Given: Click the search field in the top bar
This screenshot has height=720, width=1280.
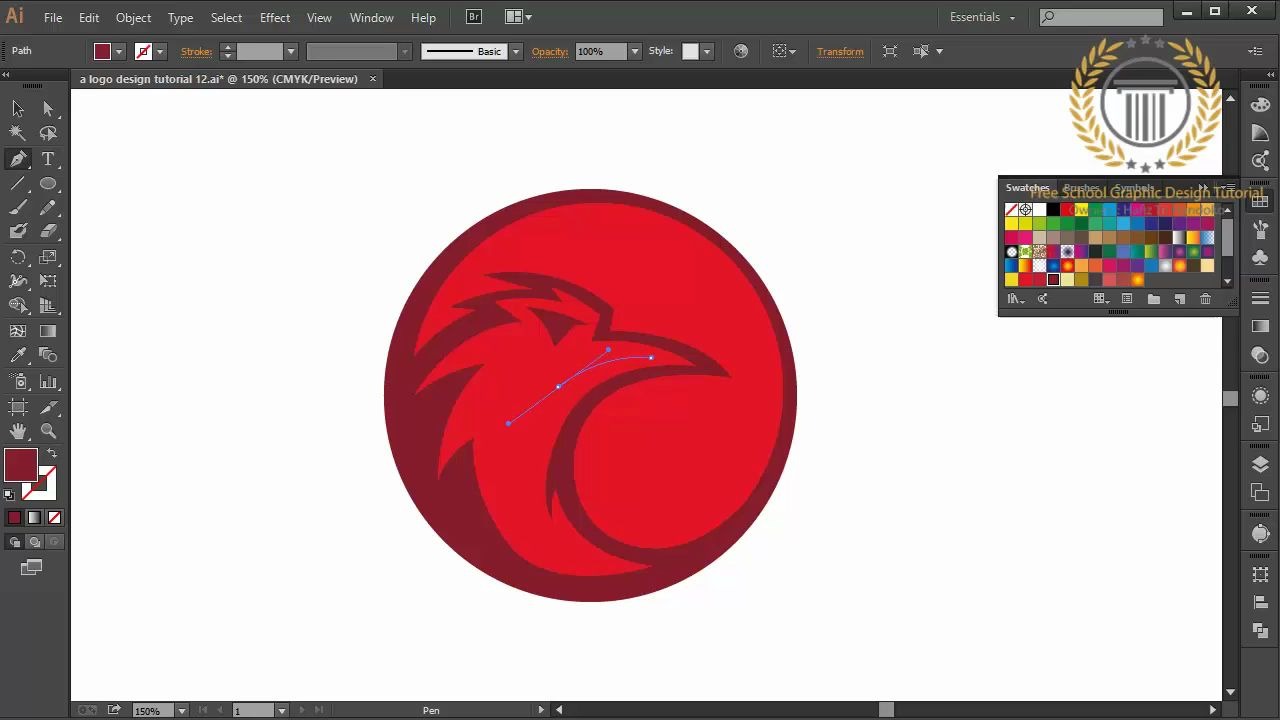Looking at the screenshot, I should tap(1100, 16).
